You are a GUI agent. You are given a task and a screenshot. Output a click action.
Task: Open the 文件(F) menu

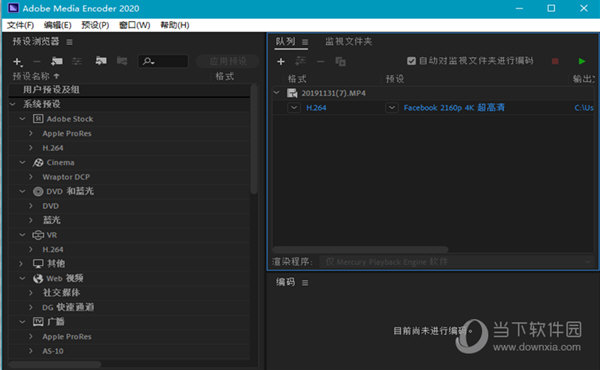coord(20,25)
